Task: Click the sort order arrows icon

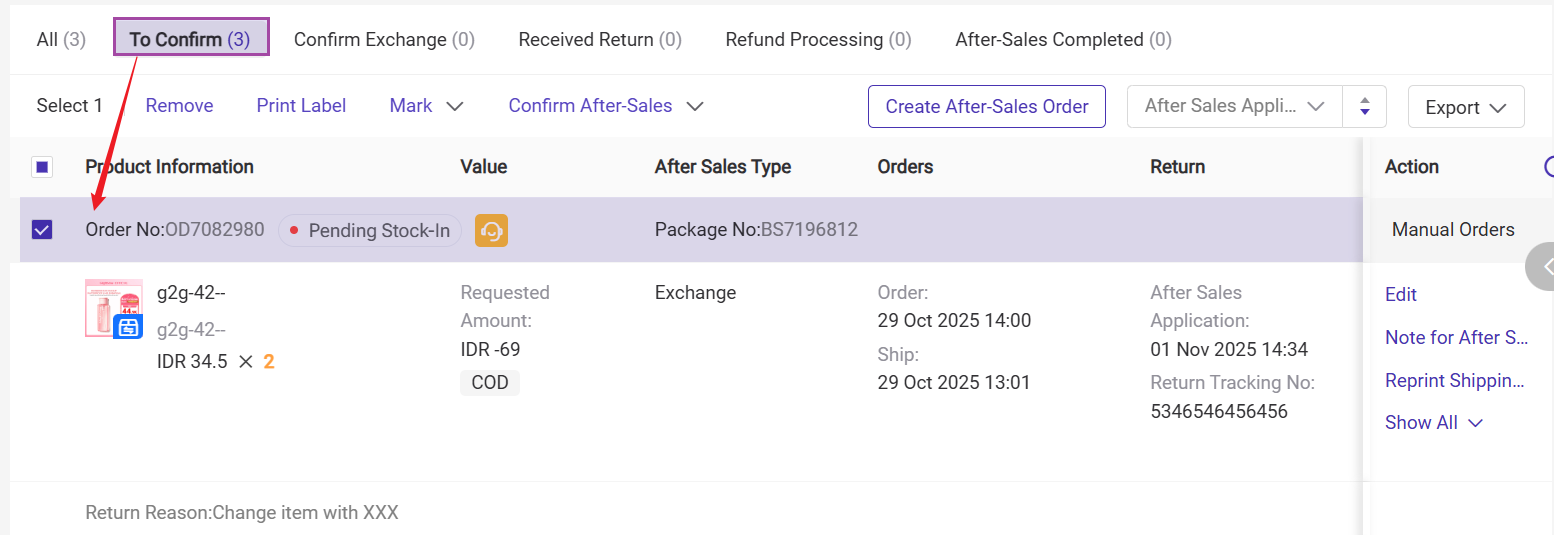Action: click(1365, 107)
